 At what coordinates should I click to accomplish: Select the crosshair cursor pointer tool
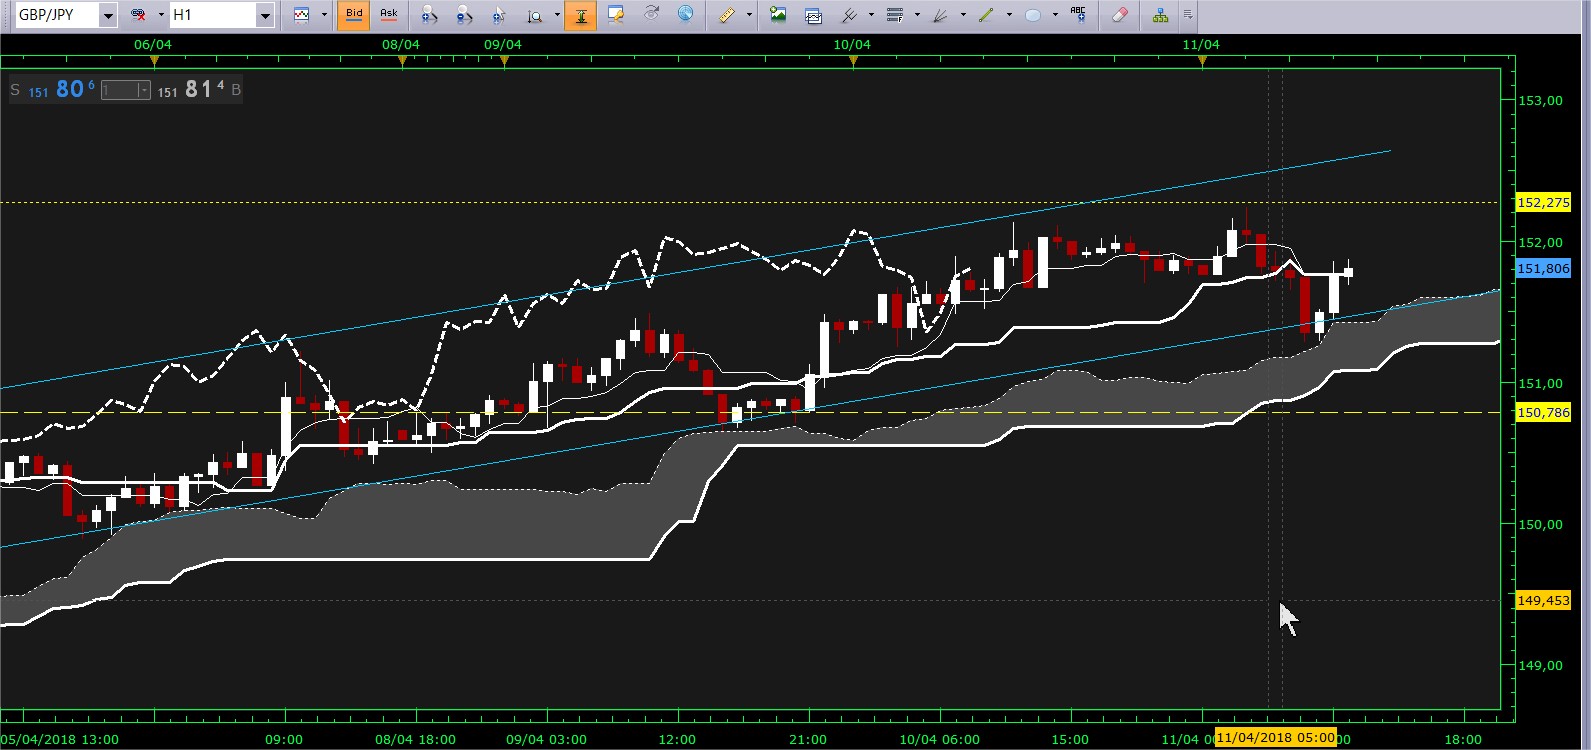[x=500, y=15]
